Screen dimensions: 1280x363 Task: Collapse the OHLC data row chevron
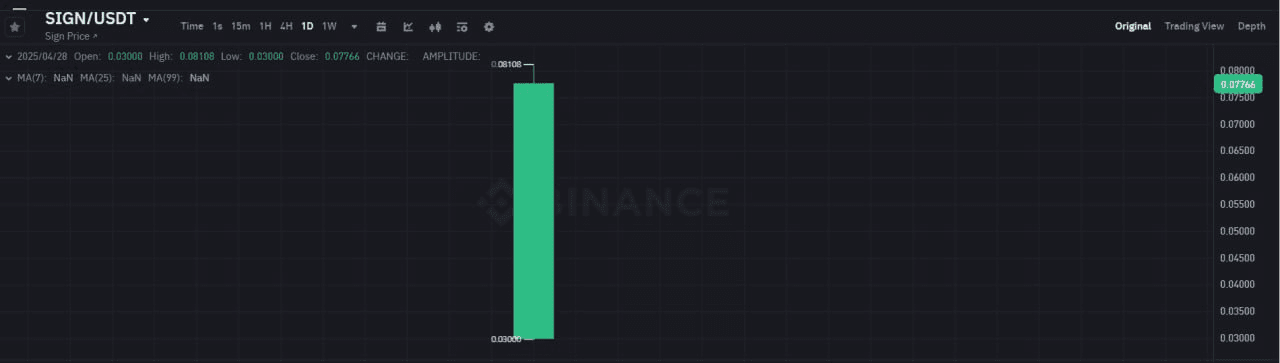pyautogui.click(x=9, y=56)
